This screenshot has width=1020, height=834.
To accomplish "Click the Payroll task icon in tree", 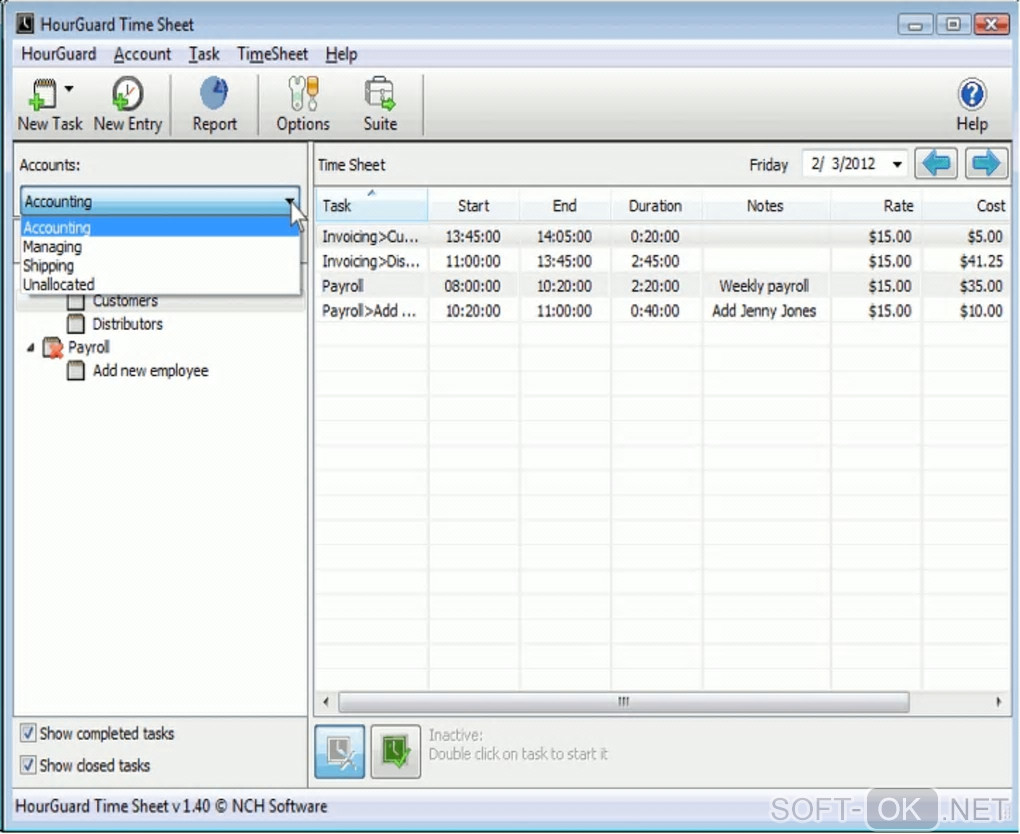I will [x=53, y=347].
